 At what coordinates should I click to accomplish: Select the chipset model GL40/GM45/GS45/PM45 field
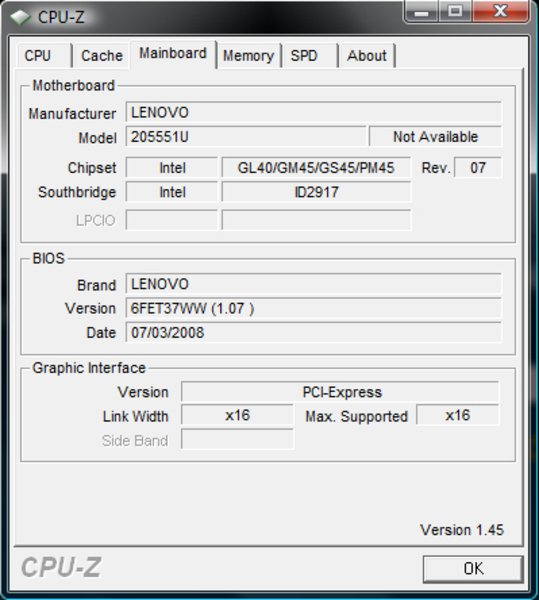[x=316, y=168]
